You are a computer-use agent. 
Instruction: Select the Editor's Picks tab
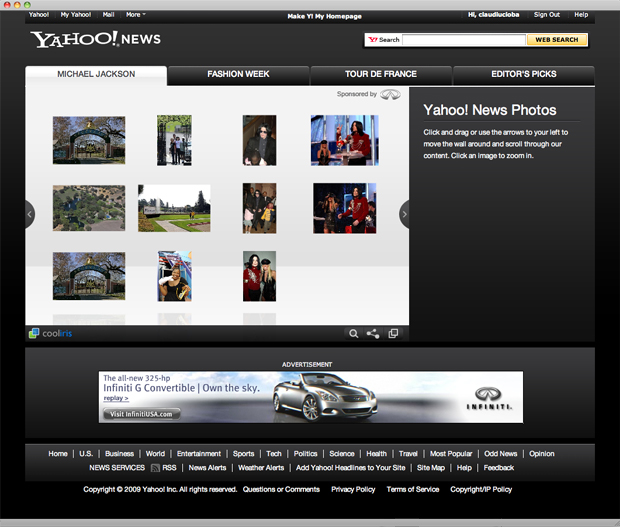[x=524, y=75]
